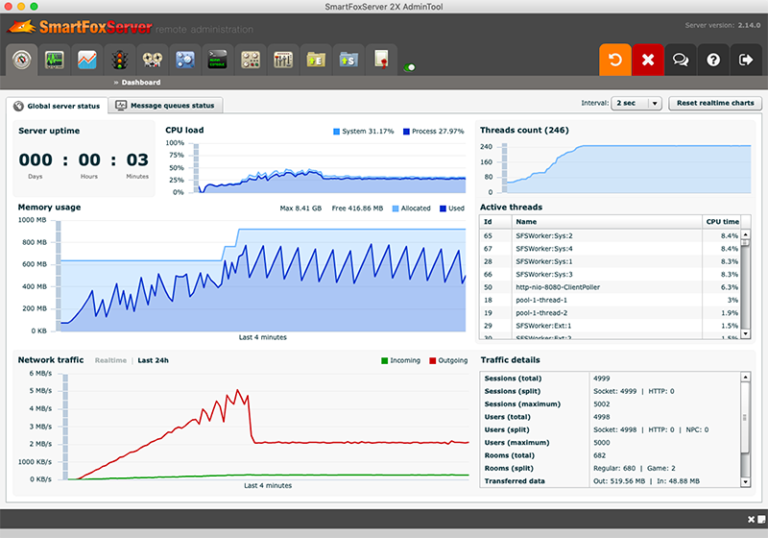Select thread row SFSWorker:Sys:4
768x538 pixels.
(x=610, y=248)
